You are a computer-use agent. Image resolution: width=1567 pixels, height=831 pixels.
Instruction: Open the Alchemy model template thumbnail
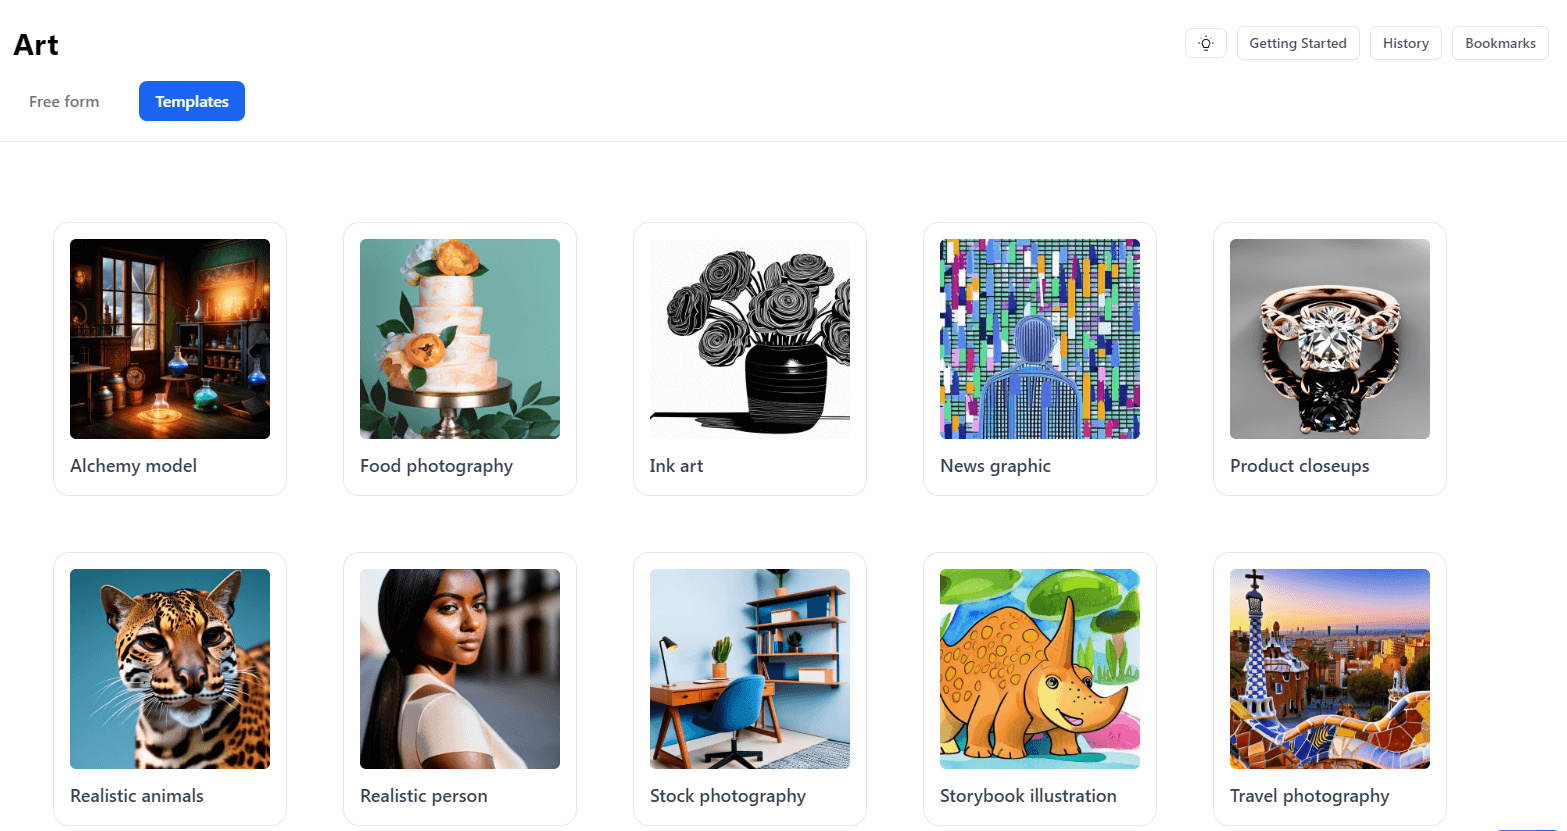coord(170,339)
